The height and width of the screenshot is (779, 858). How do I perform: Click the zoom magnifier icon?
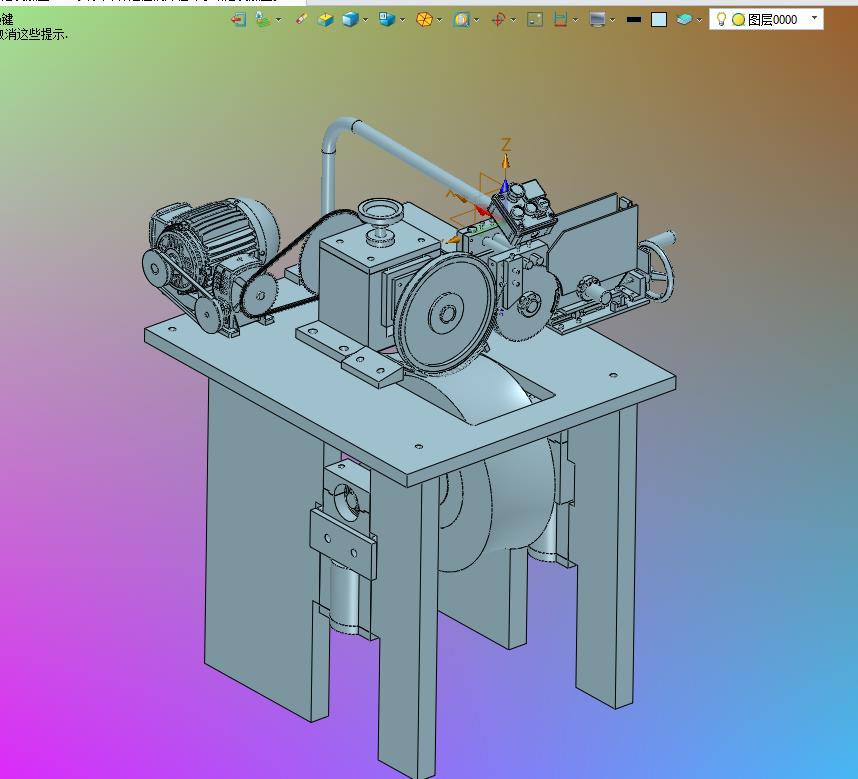coord(461,20)
